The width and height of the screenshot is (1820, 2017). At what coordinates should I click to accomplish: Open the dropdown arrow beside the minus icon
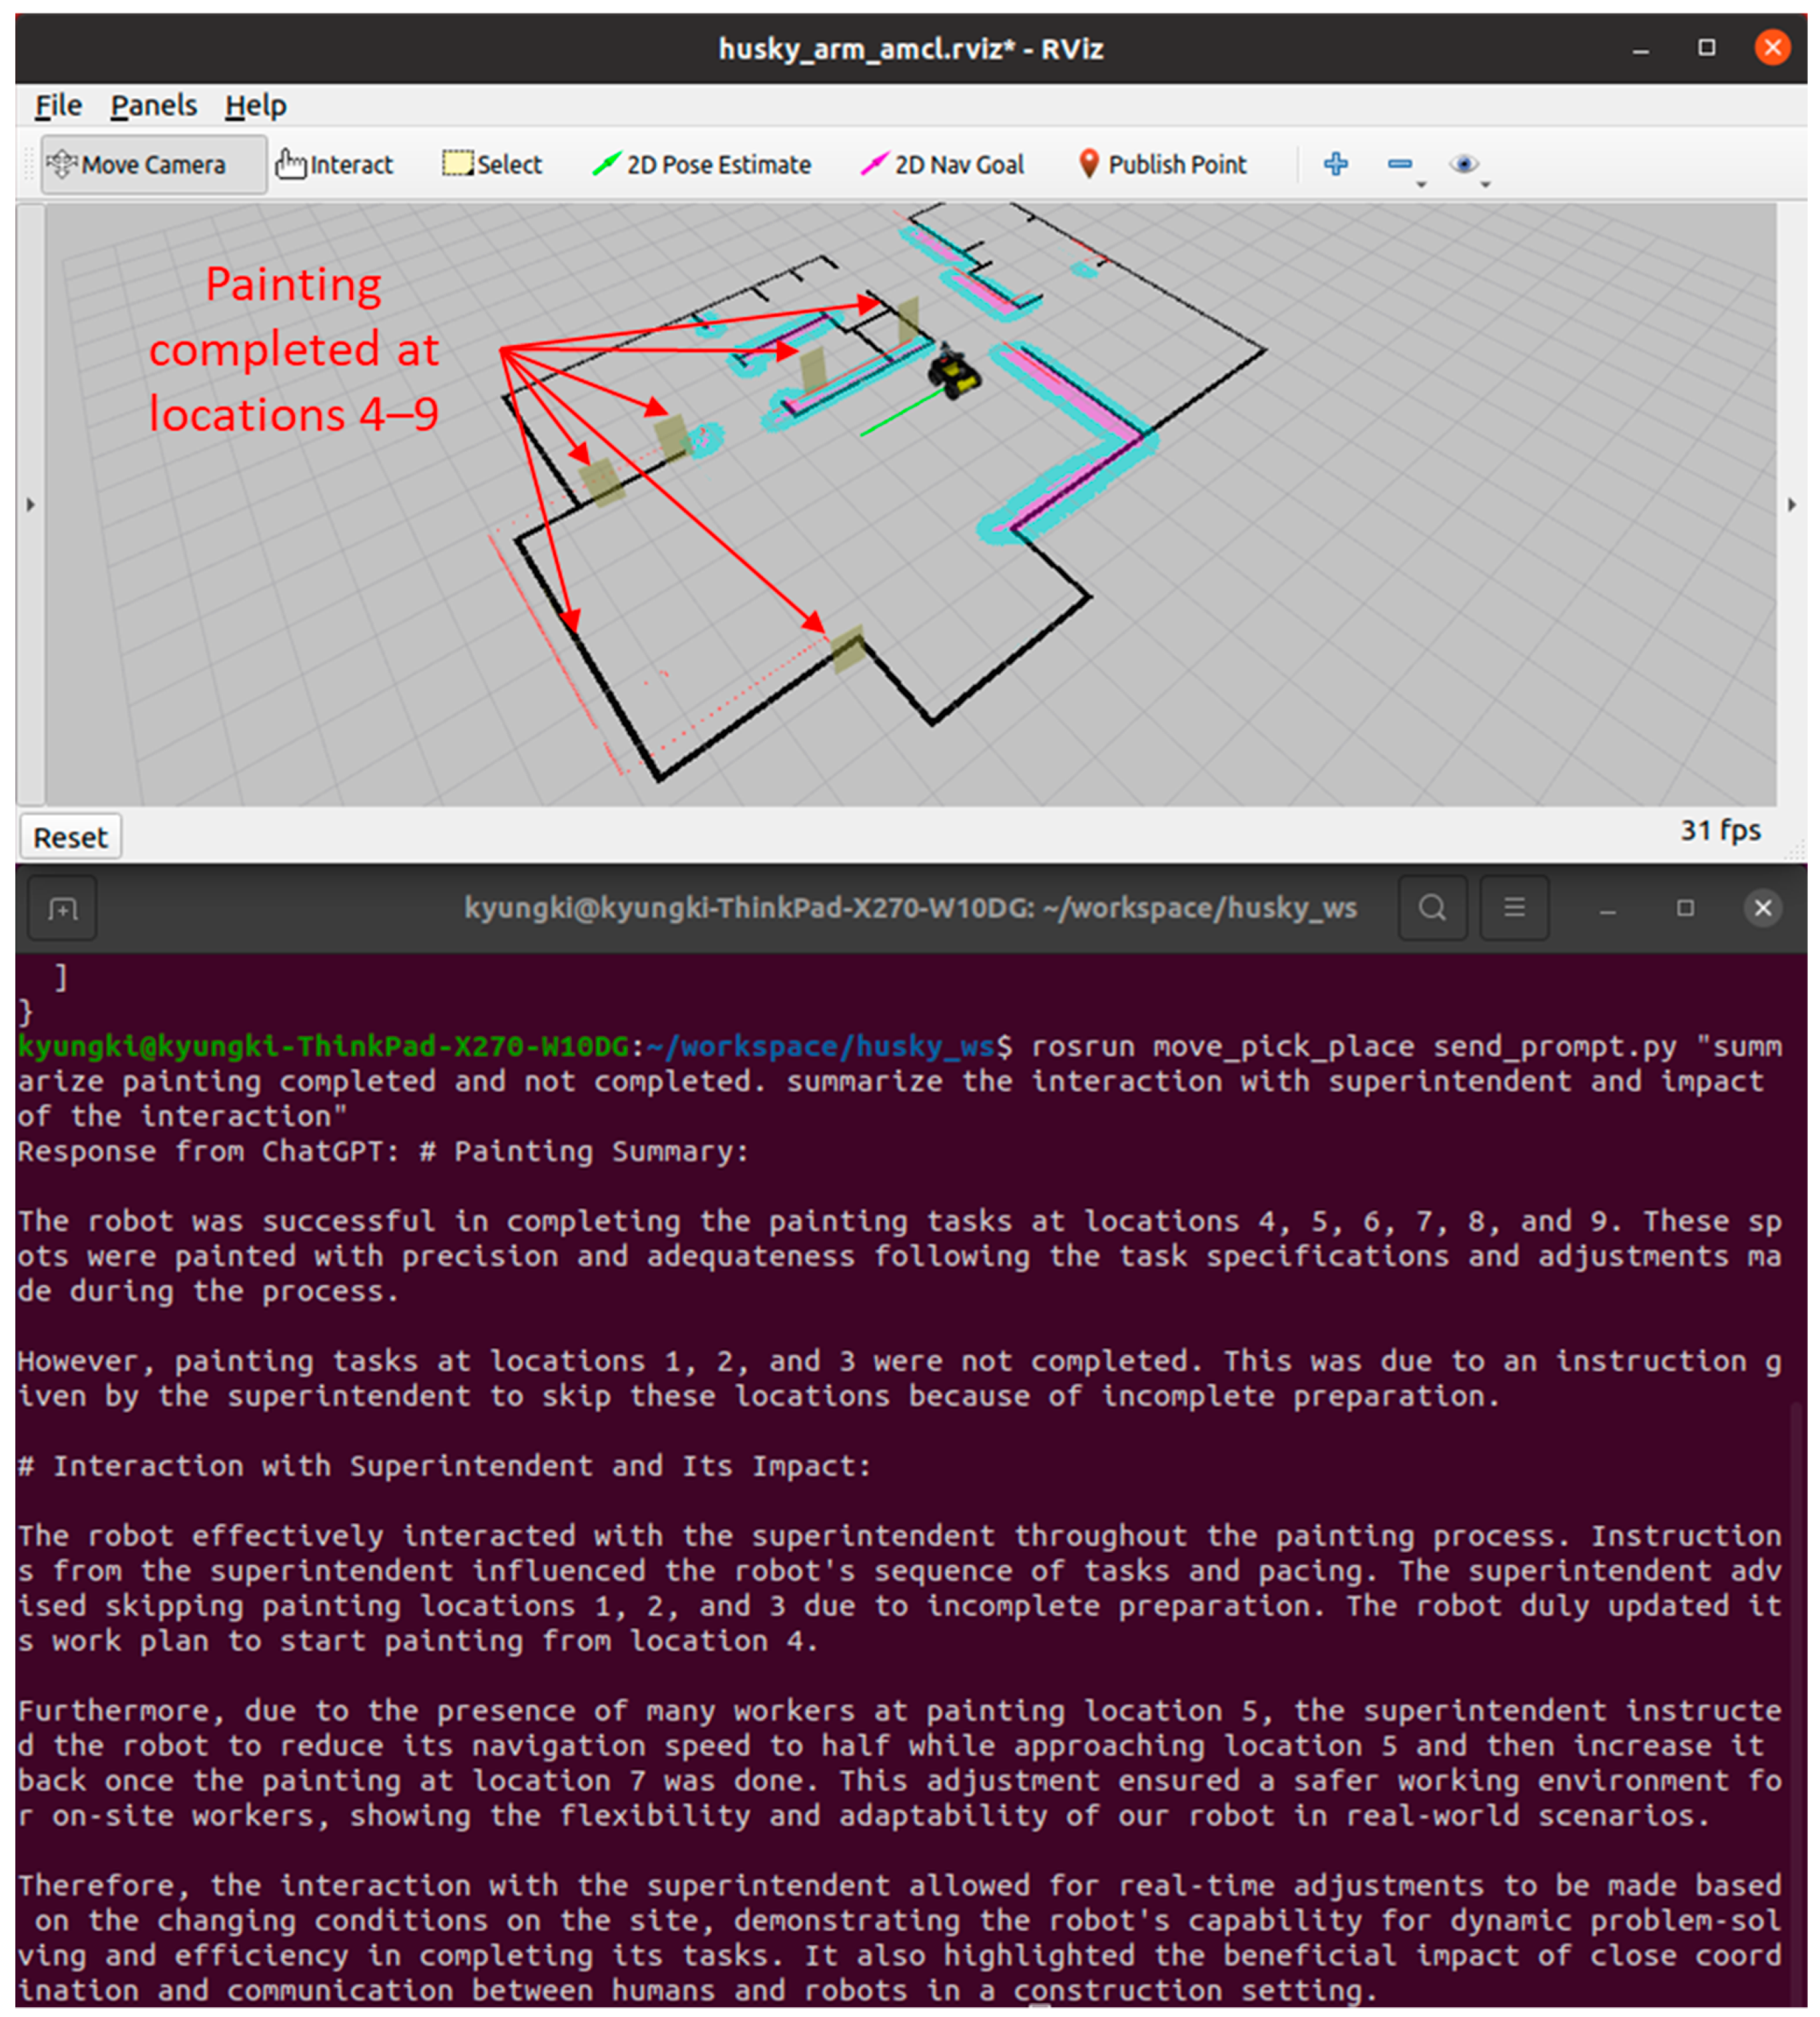[x=1421, y=185]
